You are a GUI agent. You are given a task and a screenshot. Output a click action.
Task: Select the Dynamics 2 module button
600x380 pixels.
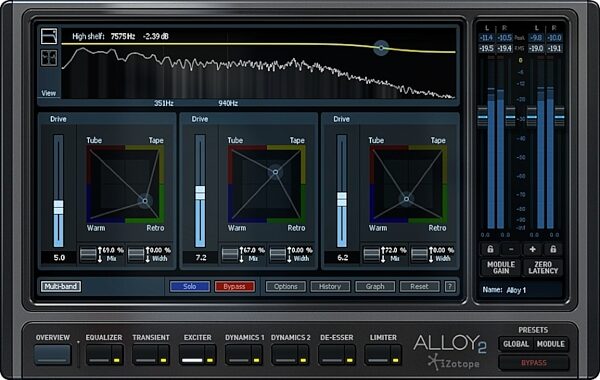pos(285,355)
